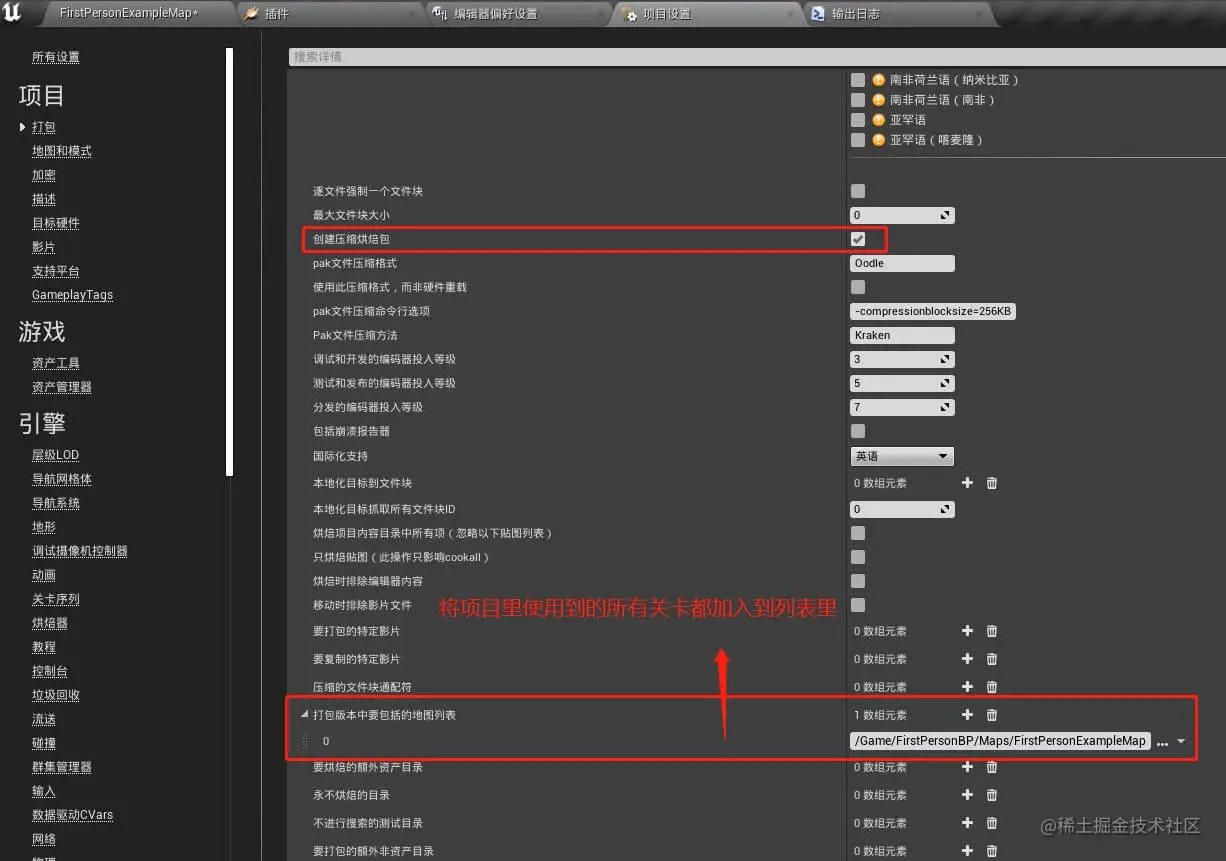Click the map path field FirstPersonExampleMap
This screenshot has width=1226, height=861.
pos(1000,741)
